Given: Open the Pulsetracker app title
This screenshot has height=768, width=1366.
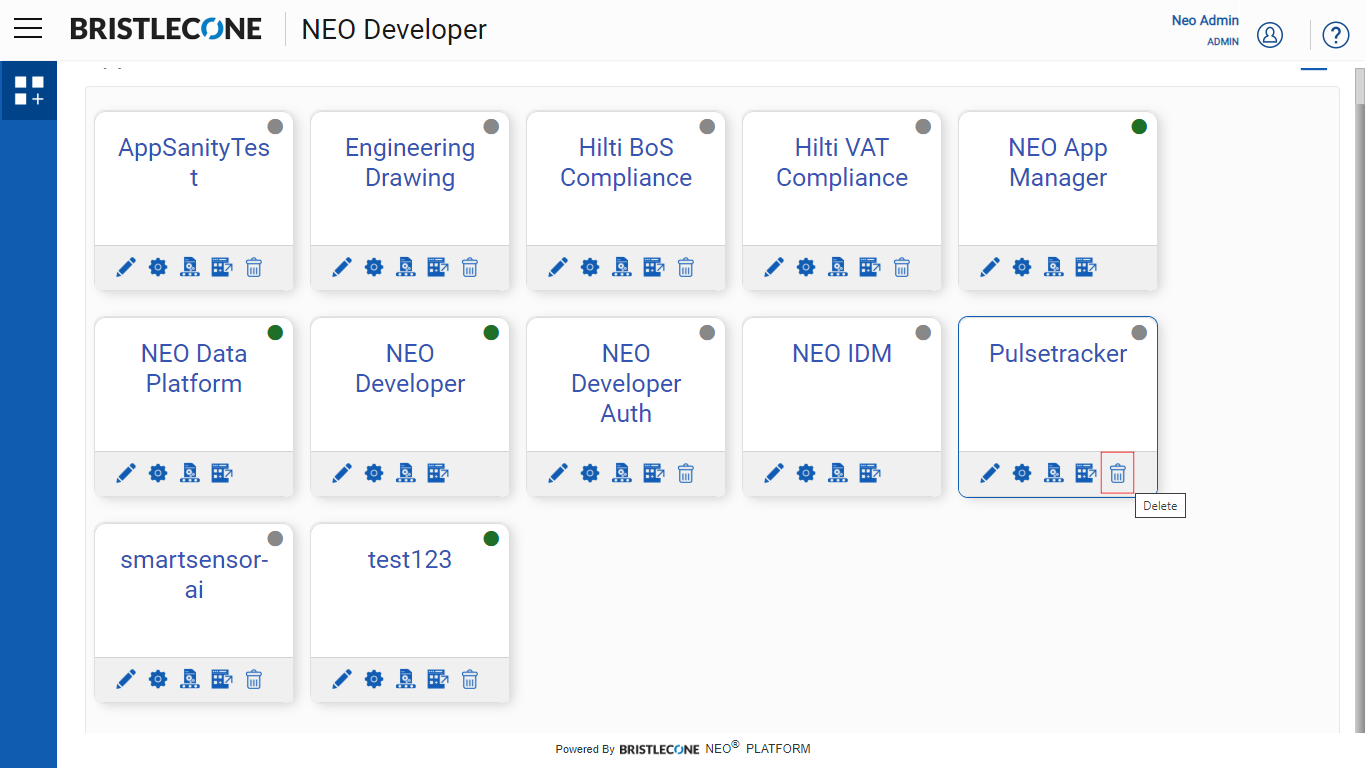Looking at the screenshot, I should 1058,353.
